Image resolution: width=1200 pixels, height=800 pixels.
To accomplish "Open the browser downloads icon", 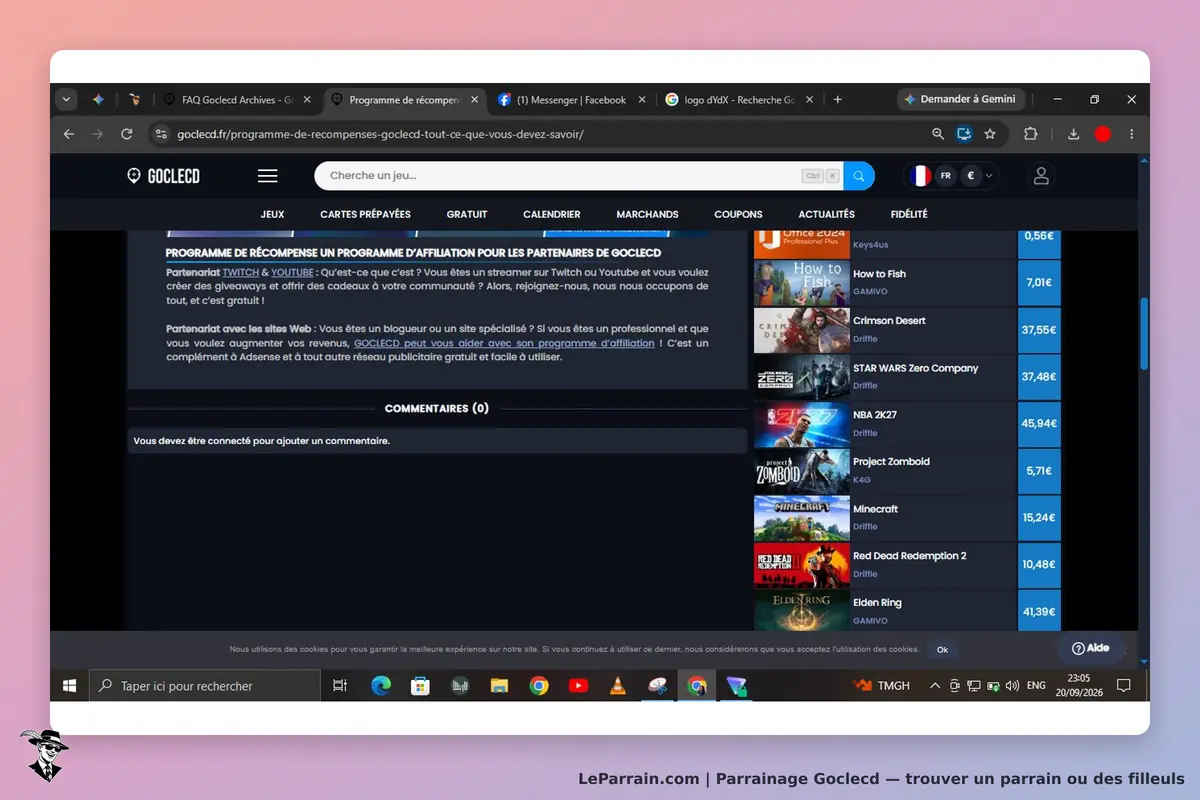I will tap(1074, 134).
